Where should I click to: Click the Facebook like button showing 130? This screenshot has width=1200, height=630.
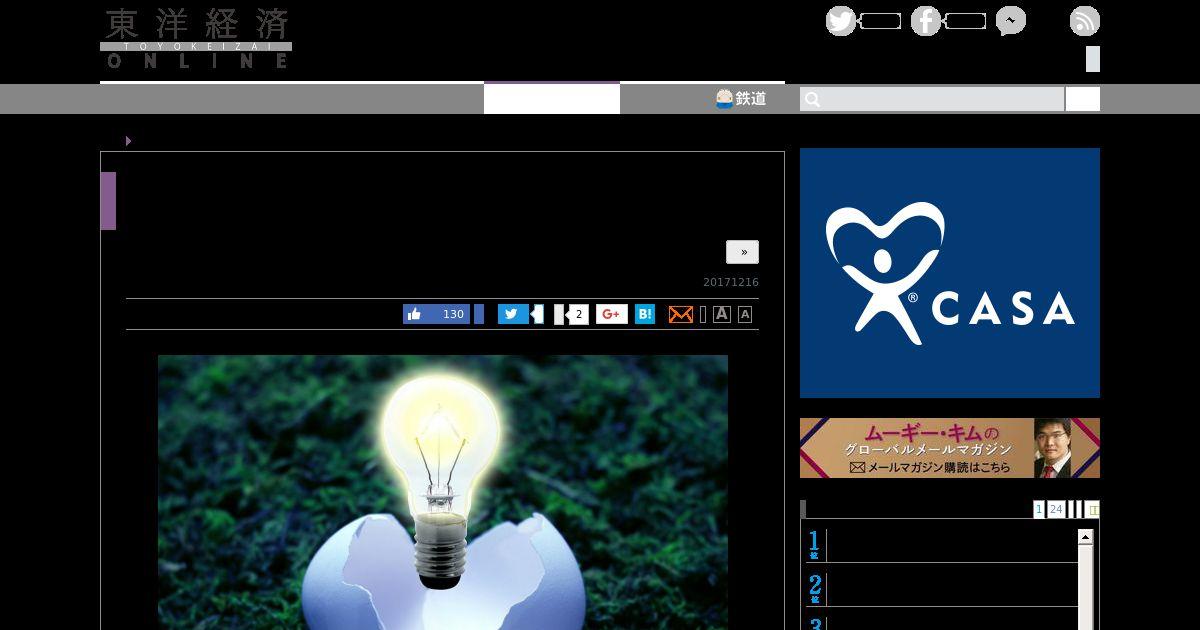(x=436, y=314)
